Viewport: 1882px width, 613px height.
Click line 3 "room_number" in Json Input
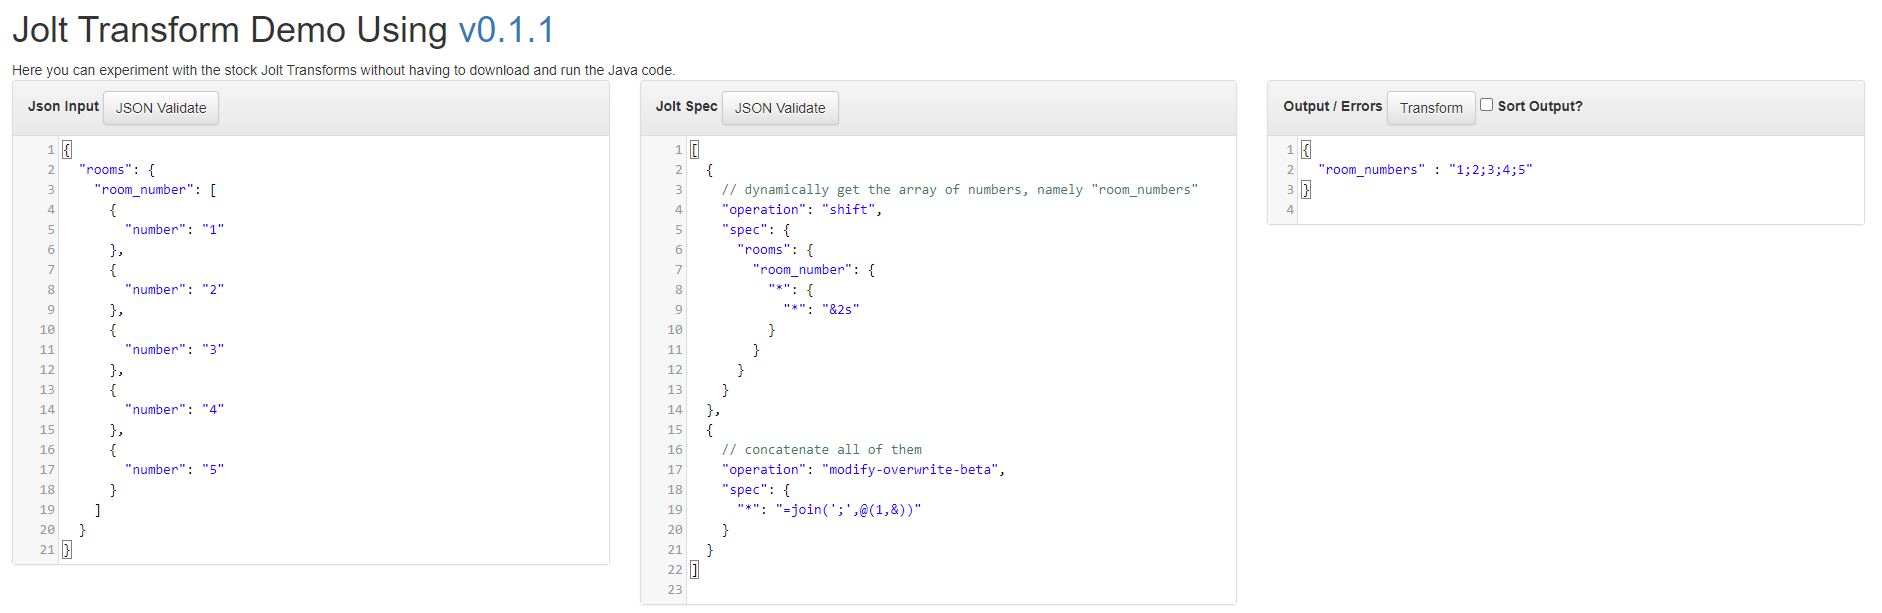(x=156, y=190)
